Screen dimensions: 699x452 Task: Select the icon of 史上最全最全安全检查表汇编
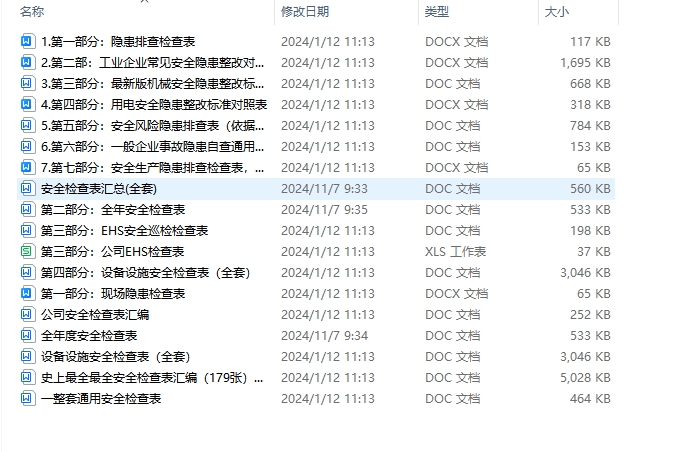(27, 377)
